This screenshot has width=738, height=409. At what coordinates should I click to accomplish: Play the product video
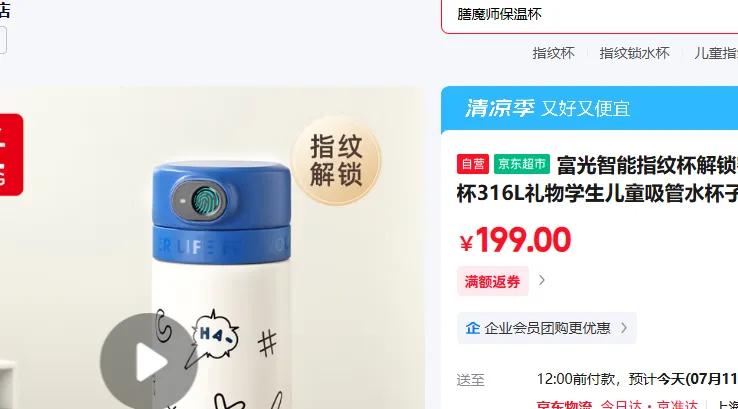click(149, 362)
